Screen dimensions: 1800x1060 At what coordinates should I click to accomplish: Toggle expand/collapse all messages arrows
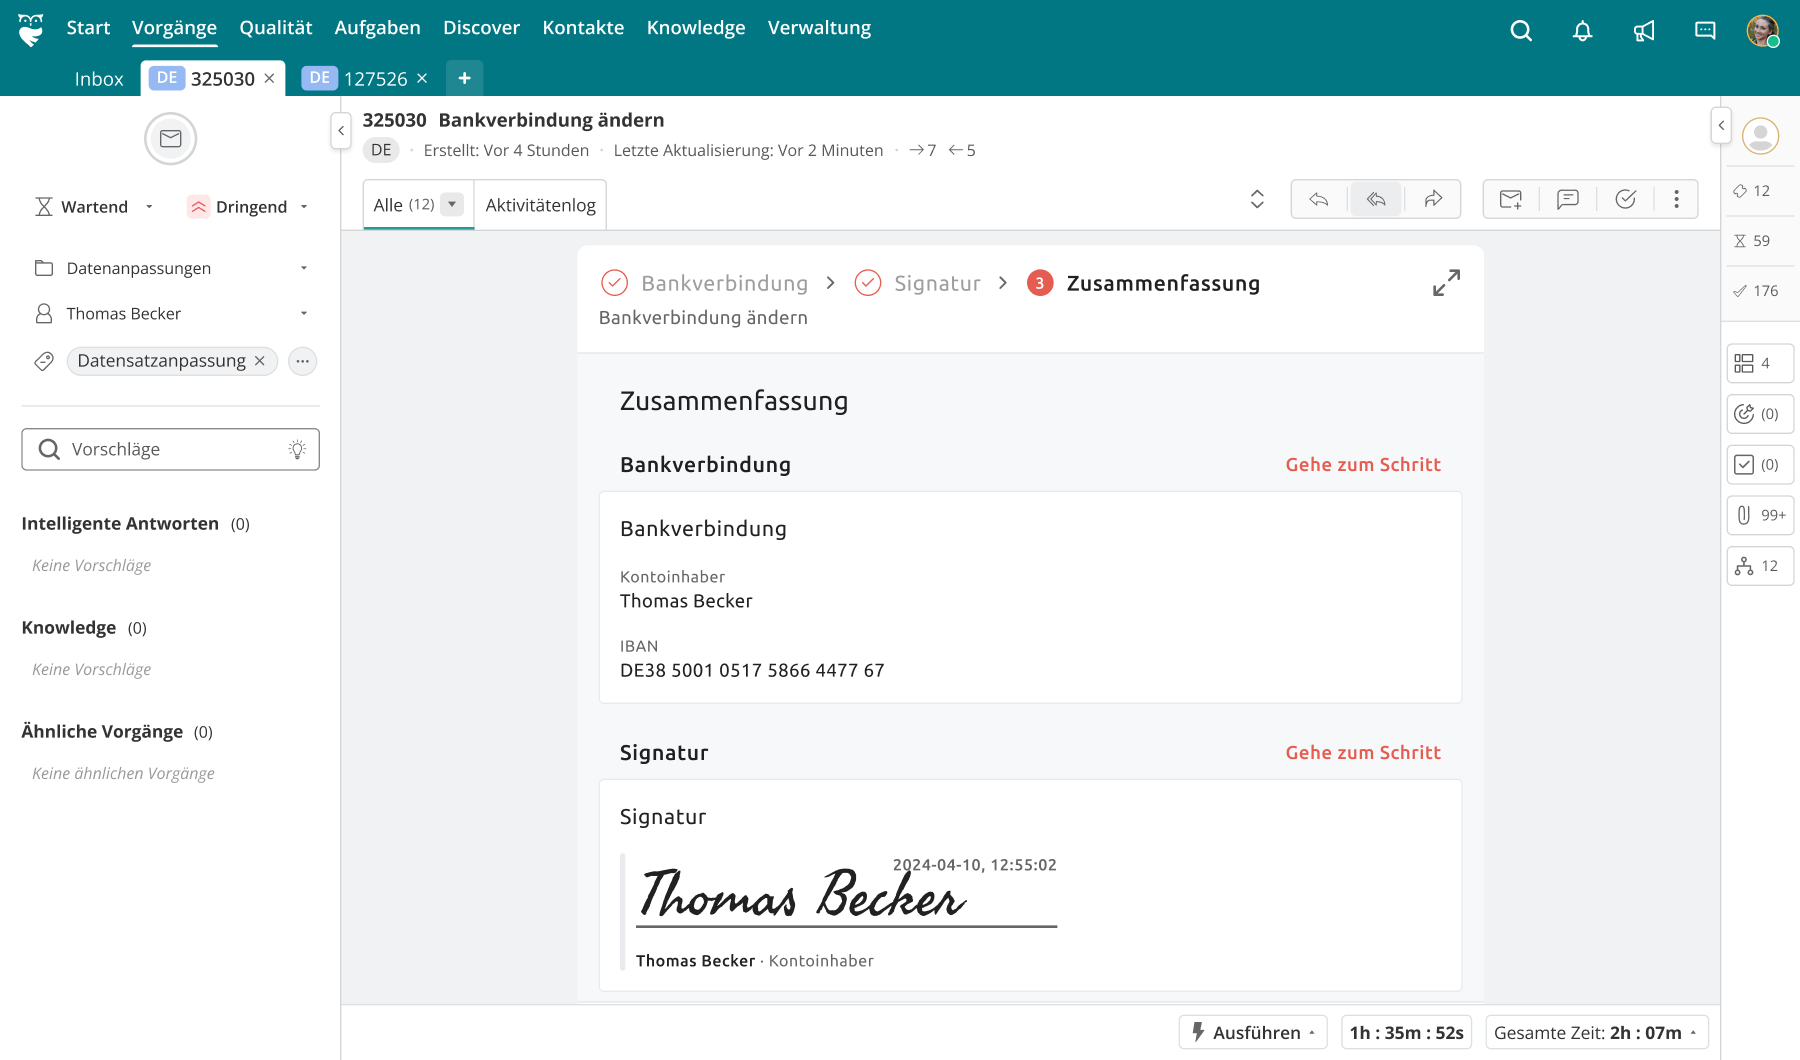[1257, 199]
